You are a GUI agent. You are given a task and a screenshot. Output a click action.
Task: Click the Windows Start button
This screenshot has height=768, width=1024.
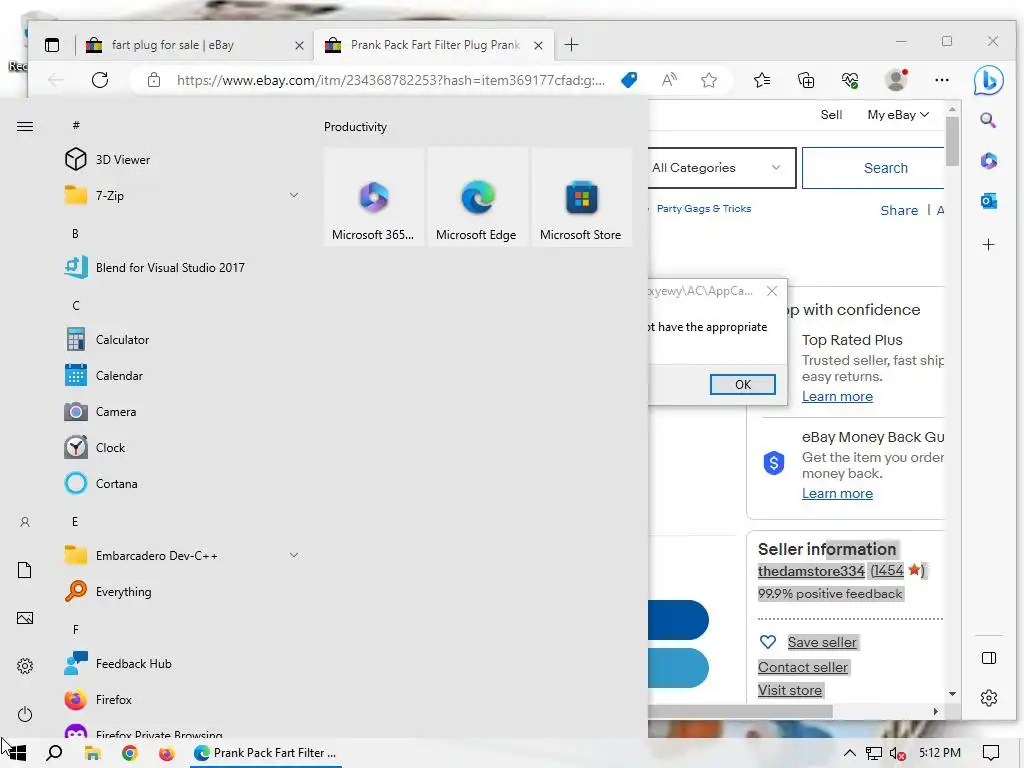pyautogui.click(x=18, y=753)
